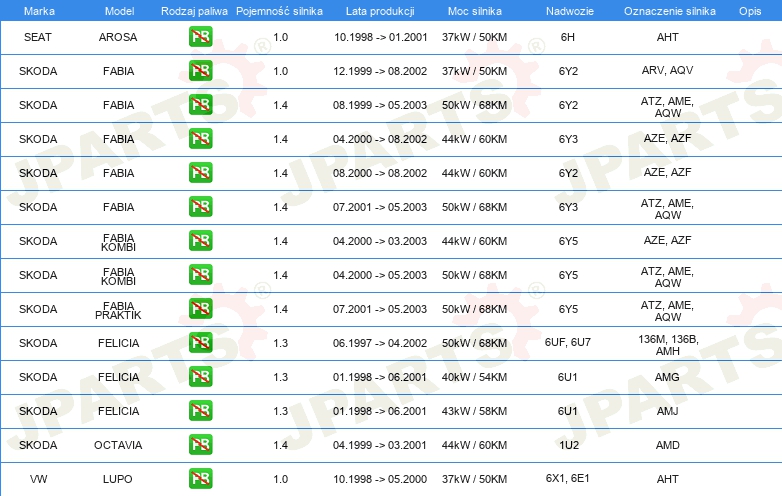
Task: Select the Rodzaj paliwa column header
Action: 194,10
